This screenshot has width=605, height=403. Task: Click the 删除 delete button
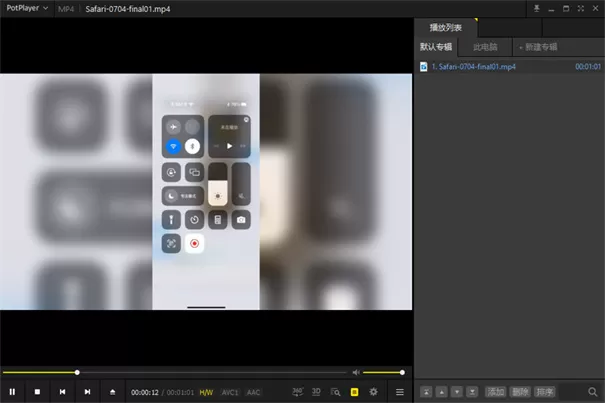(520, 392)
